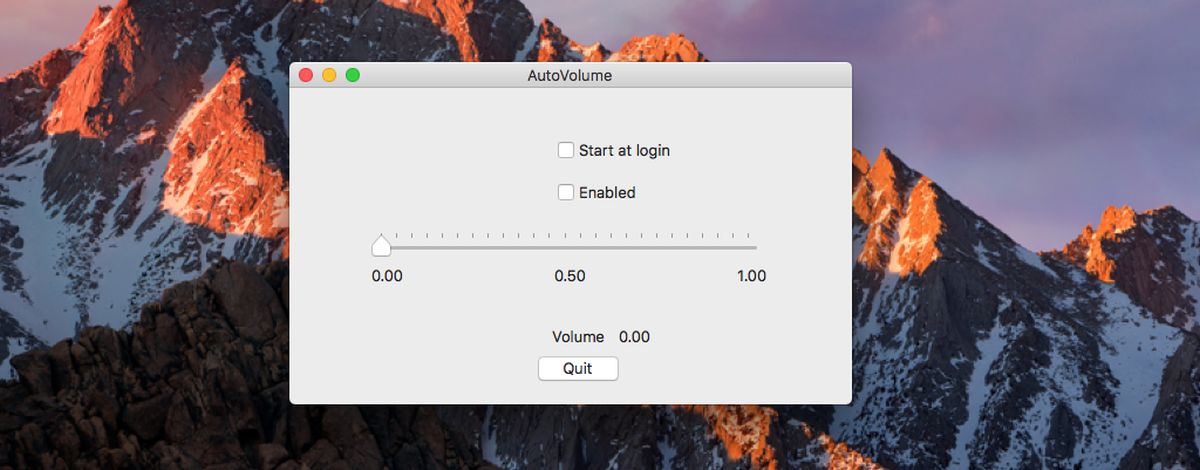Image resolution: width=1200 pixels, height=470 pixels.
Task: Click the 0.00 label under slider start
Action: tap(387, 276)
